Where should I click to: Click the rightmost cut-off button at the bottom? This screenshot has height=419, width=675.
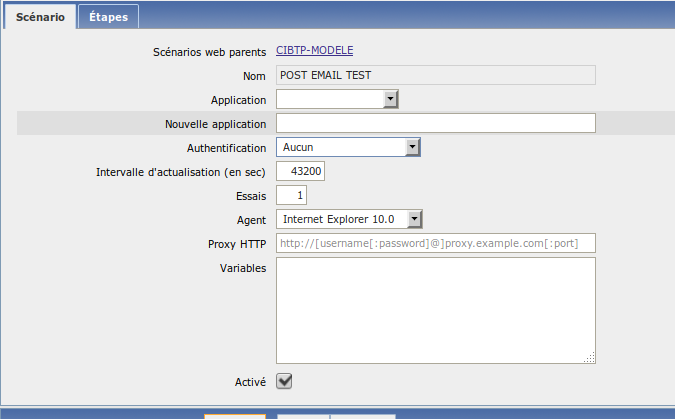click(x=363, y=415)
